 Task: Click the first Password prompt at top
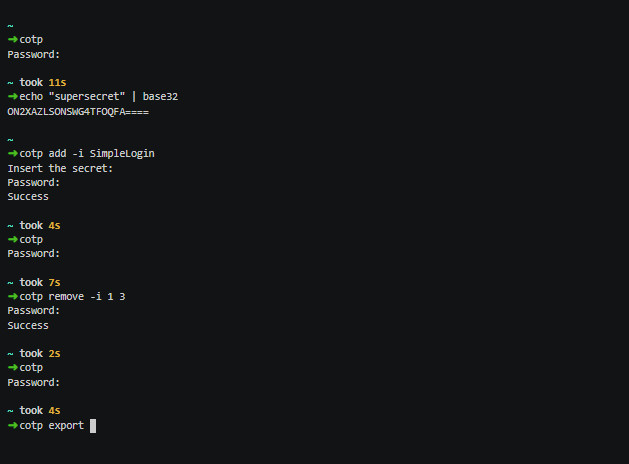click(34, 54)
